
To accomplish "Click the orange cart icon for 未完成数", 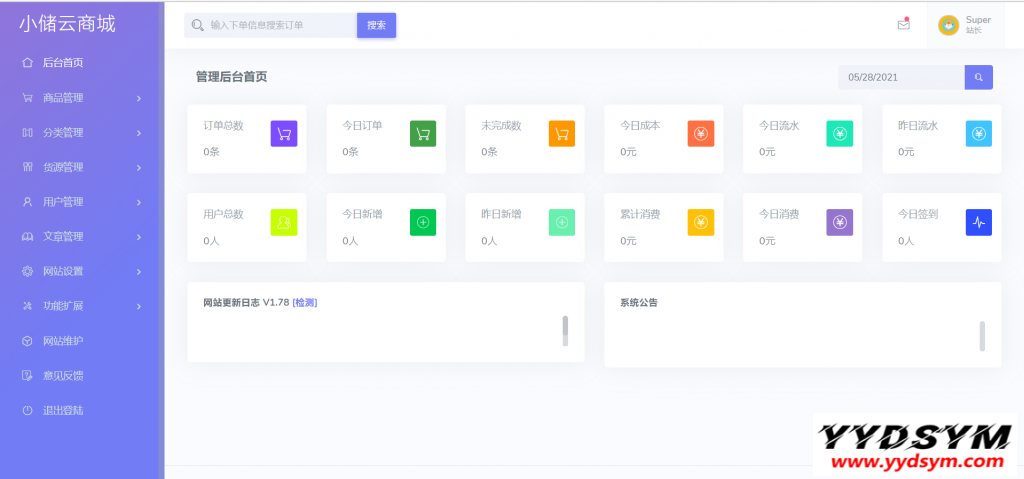I will tap(562, 133).
